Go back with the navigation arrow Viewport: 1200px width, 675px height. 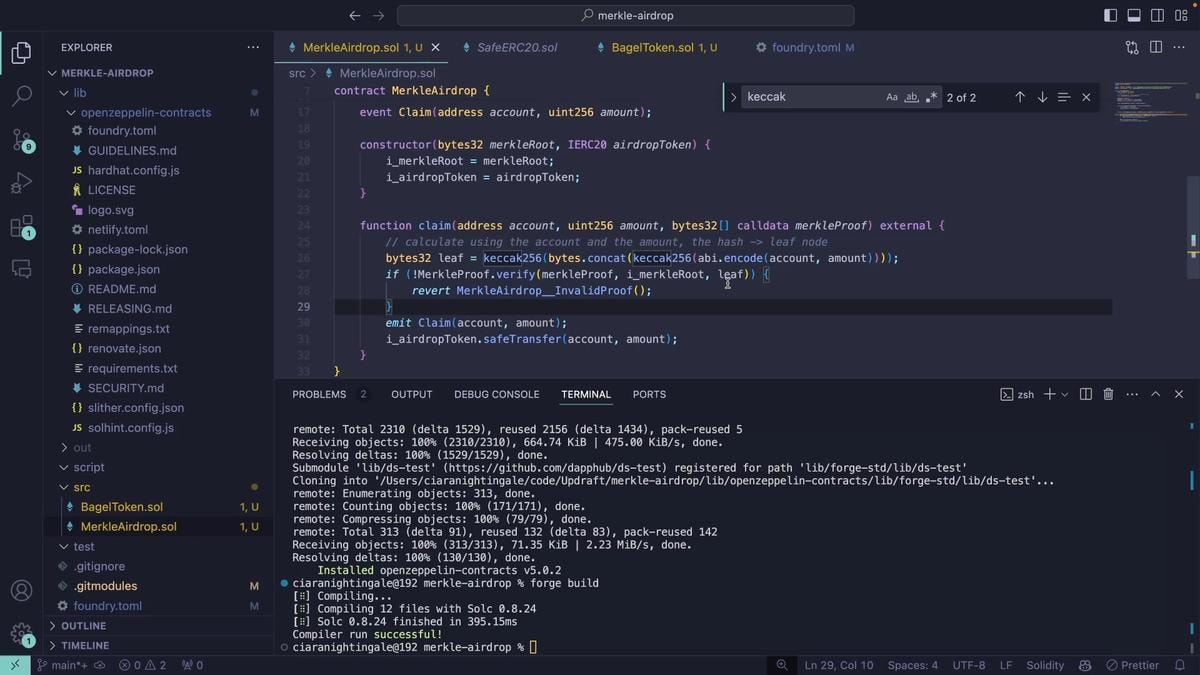(x=354, y=16)
